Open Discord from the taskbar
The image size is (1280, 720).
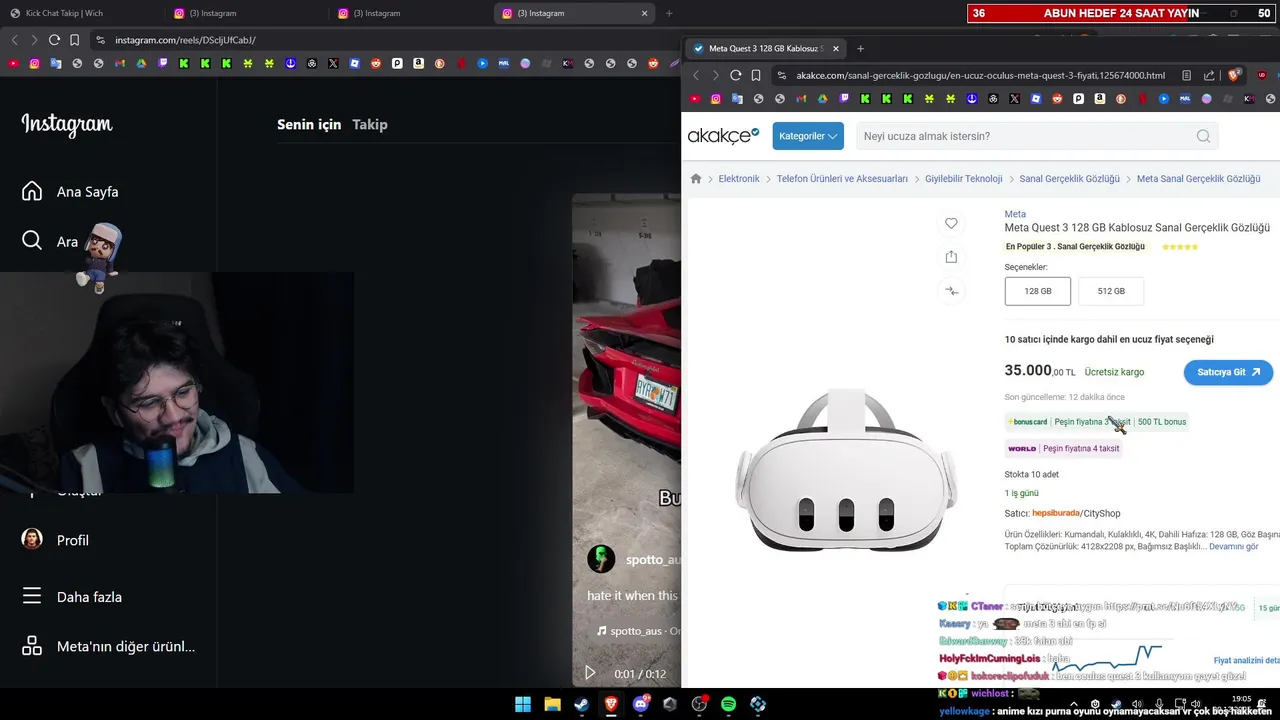pos(640,704)
